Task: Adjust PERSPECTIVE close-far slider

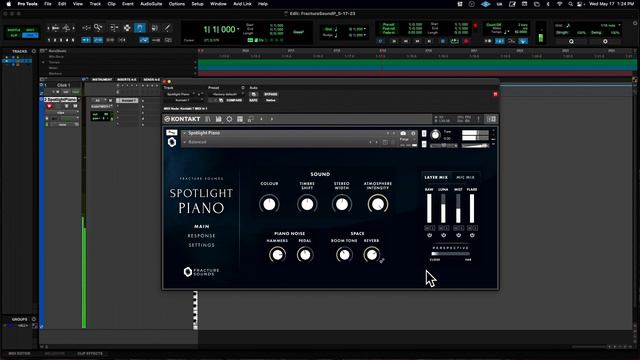Action: point(450,254)
